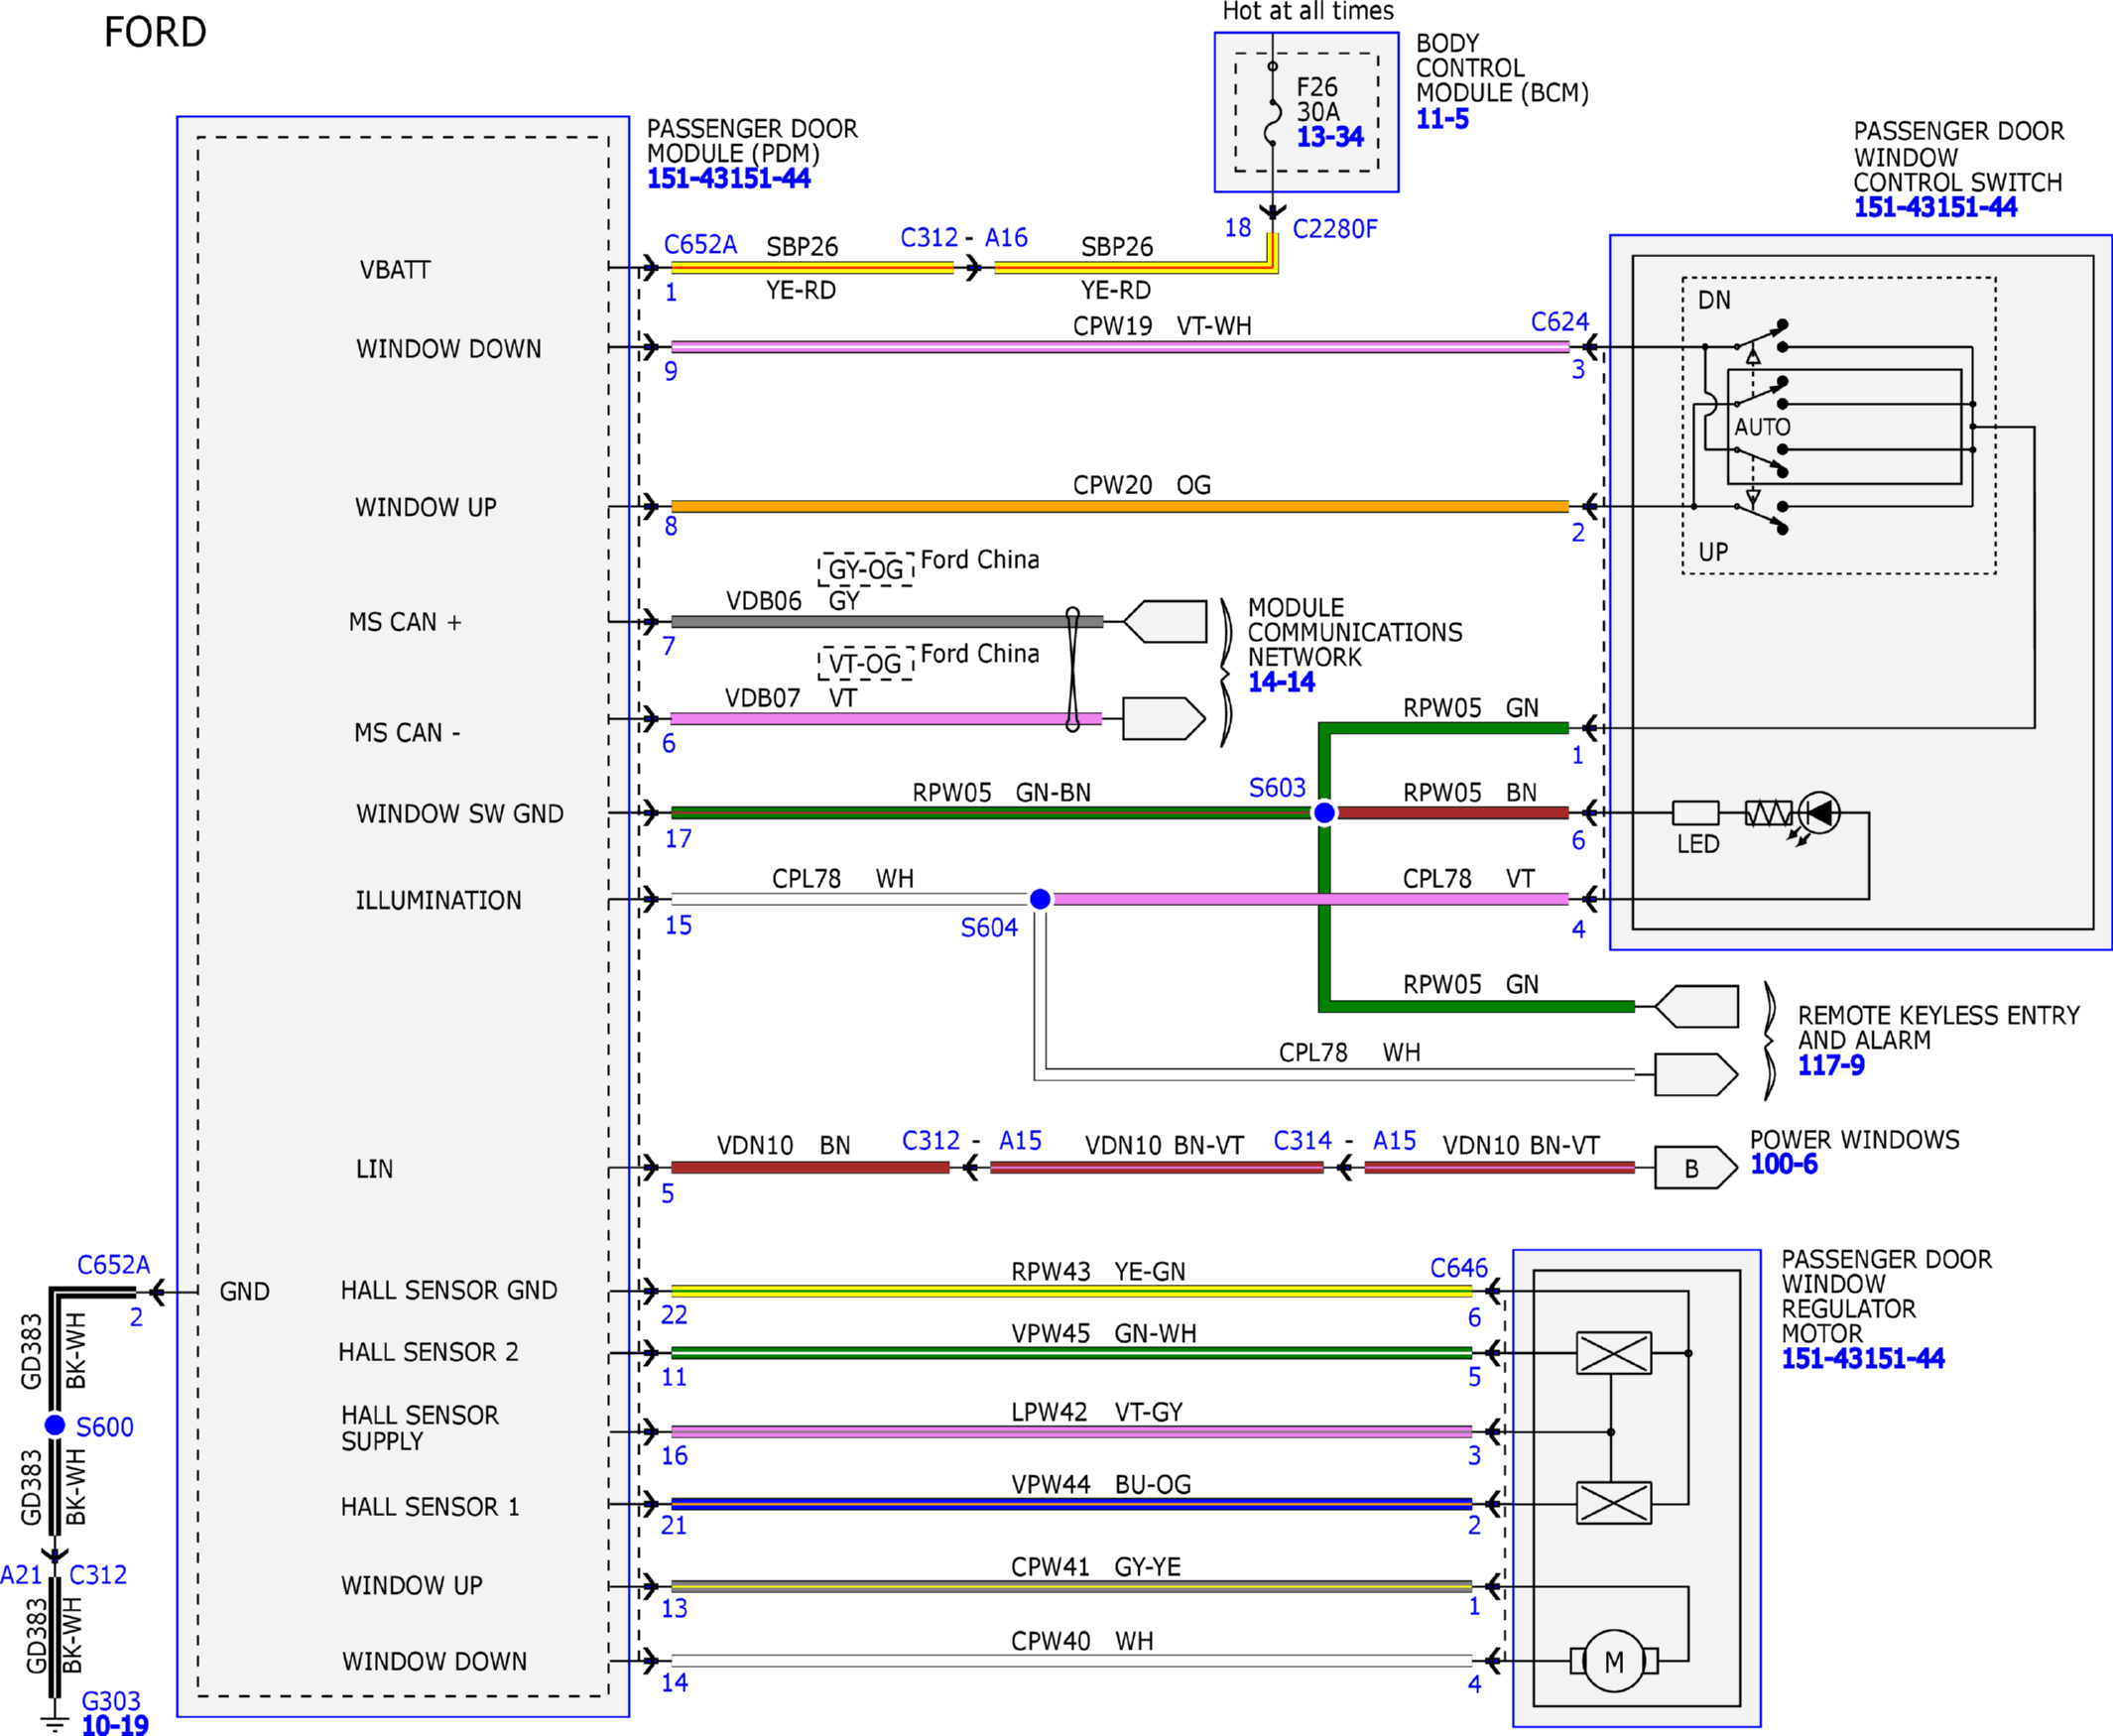Click the MS CAN + pin label
The width and height of the screenshot is (2113, 1736).
click(405, 623)
